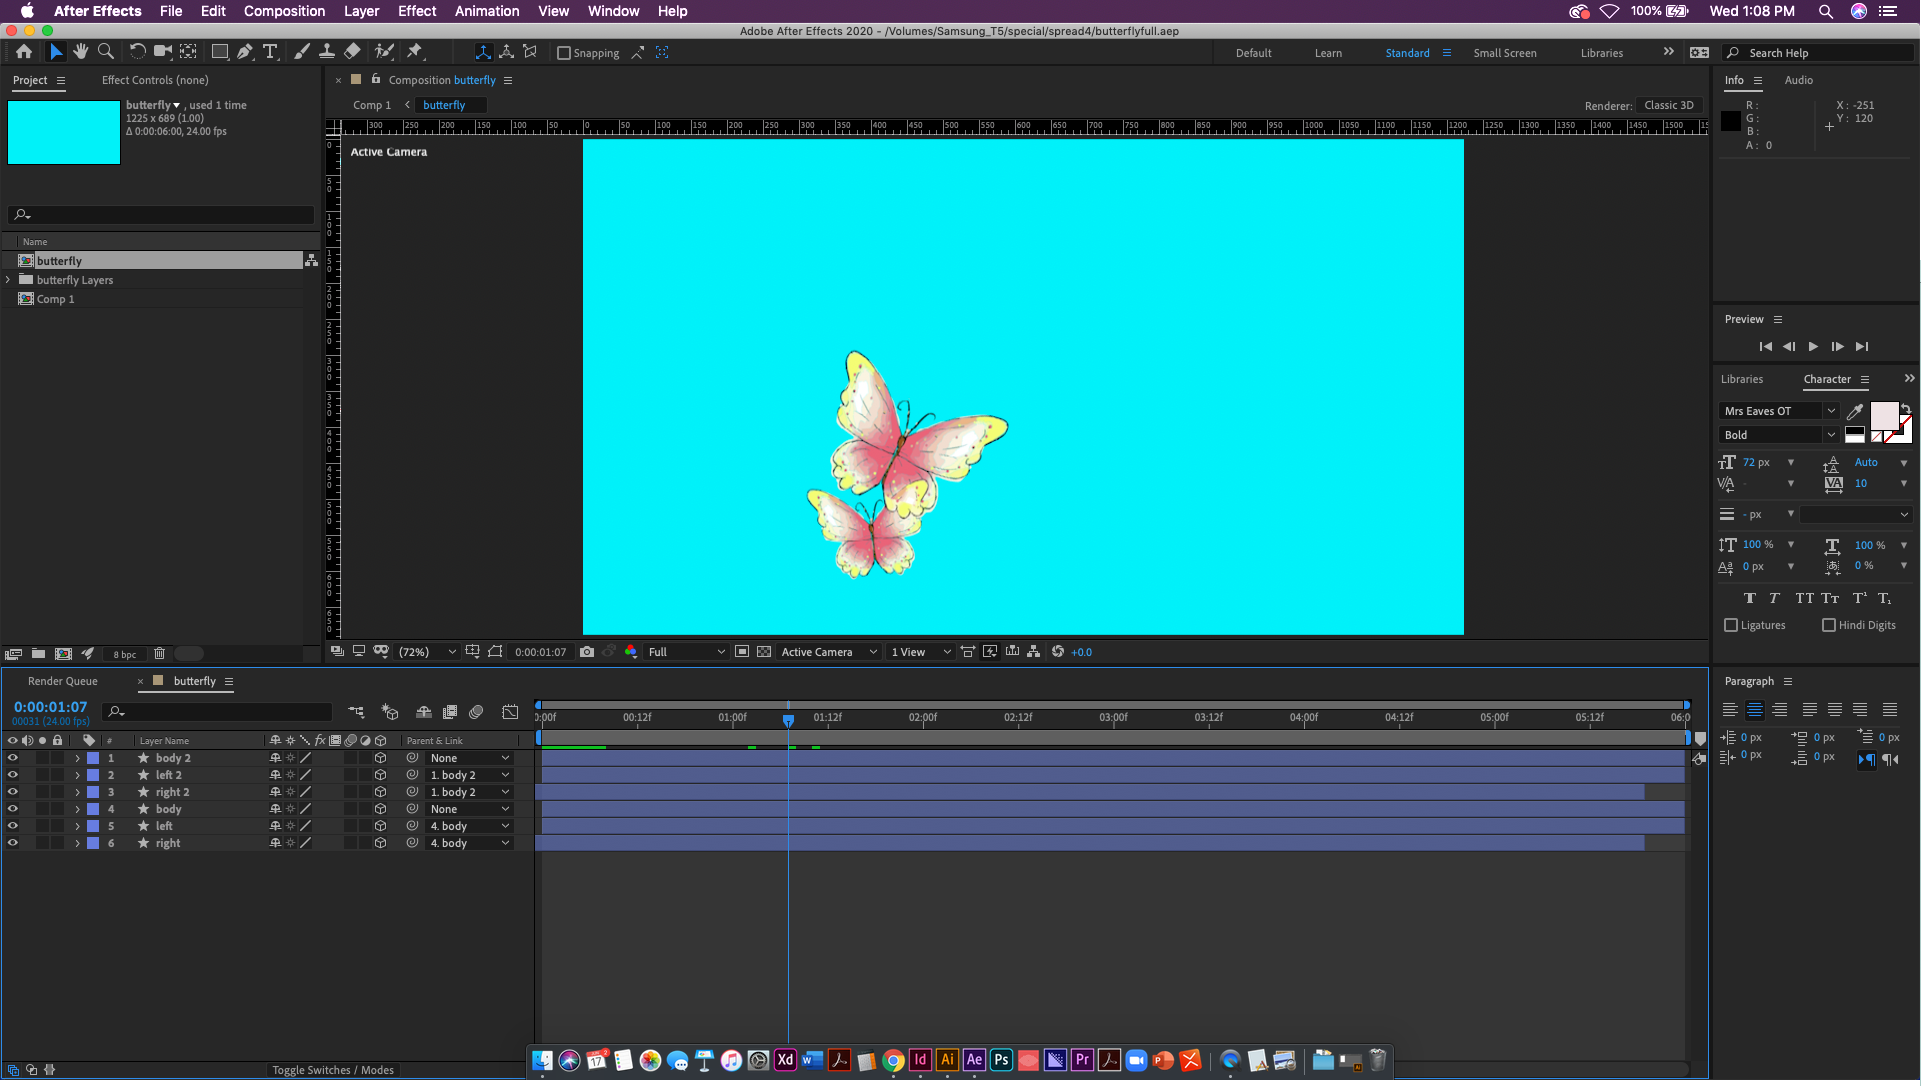Select the Puppet Pin tool
The height and width of the screenshot is (1086, 1921).
pyautogui.click(x=415, y=52)
